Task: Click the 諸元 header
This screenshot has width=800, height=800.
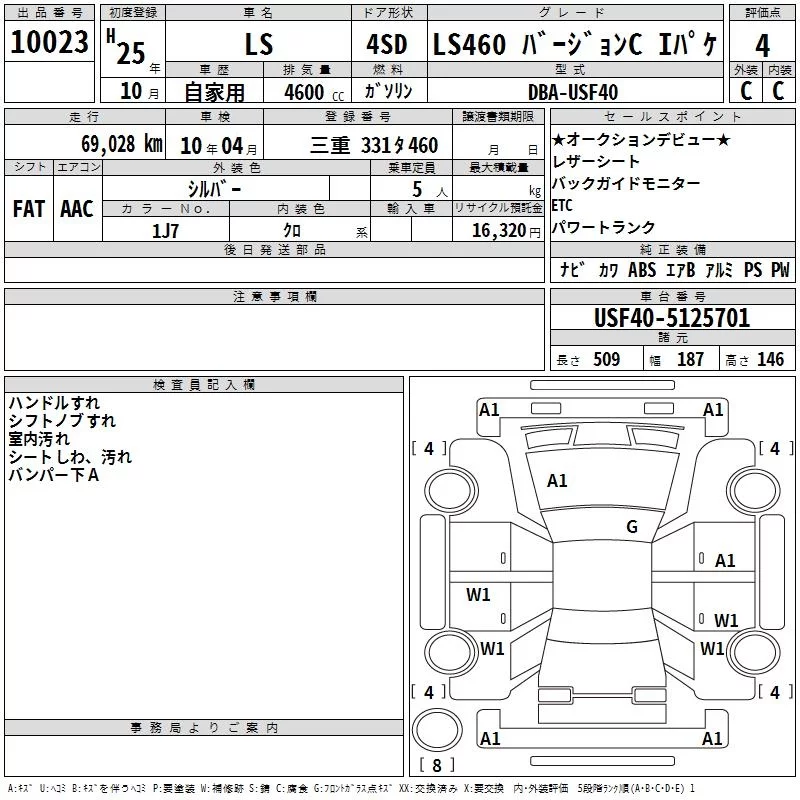Action: click(672, 338)
